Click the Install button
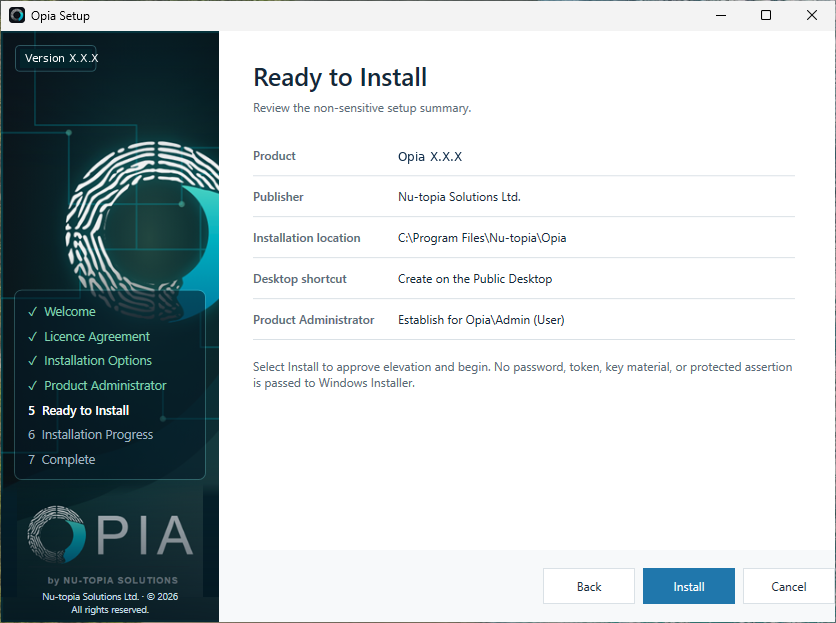The image size is (836, 623). tap(688, 586)
